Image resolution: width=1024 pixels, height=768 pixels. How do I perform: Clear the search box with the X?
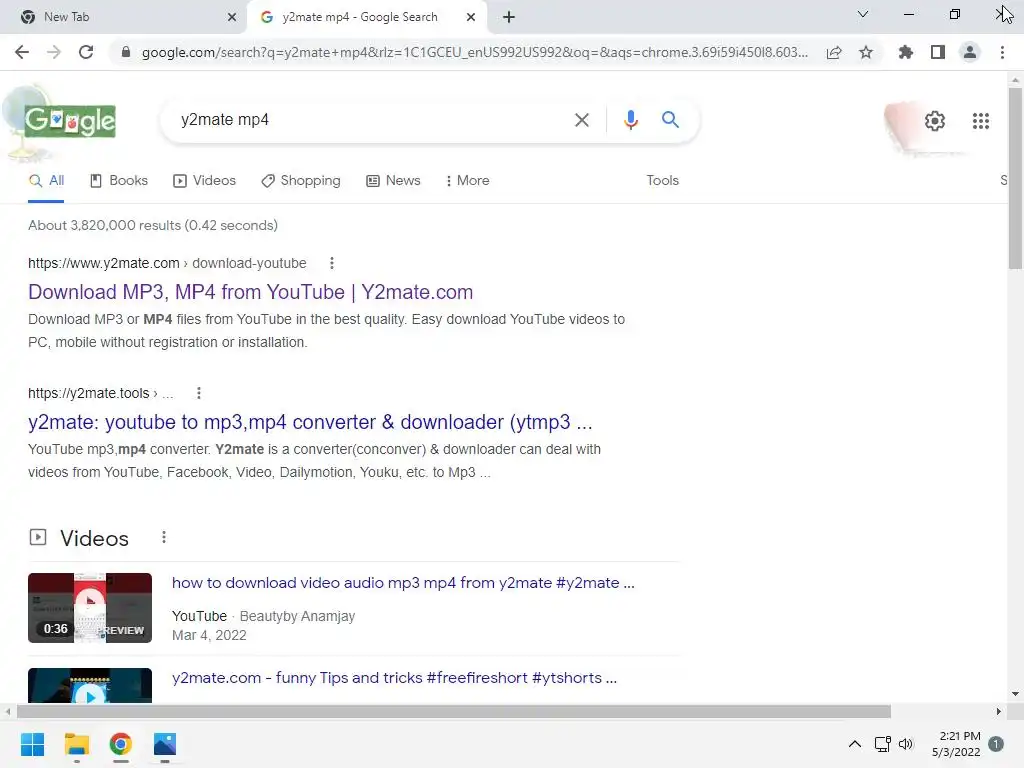[581, 120]
